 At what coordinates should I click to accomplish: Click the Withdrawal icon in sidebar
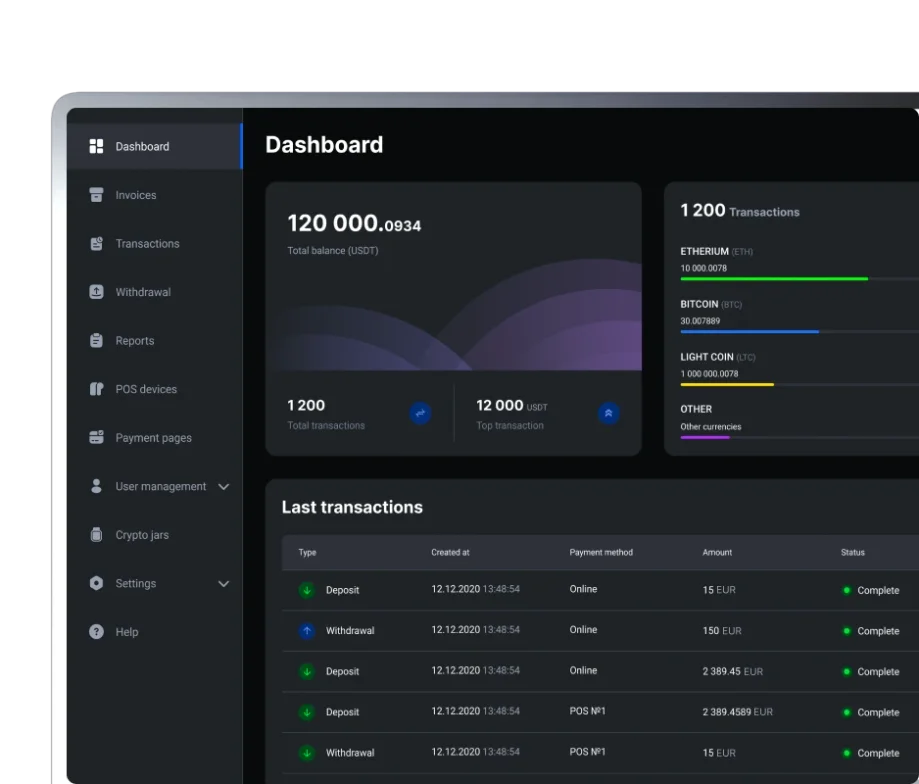coord(96,292)
